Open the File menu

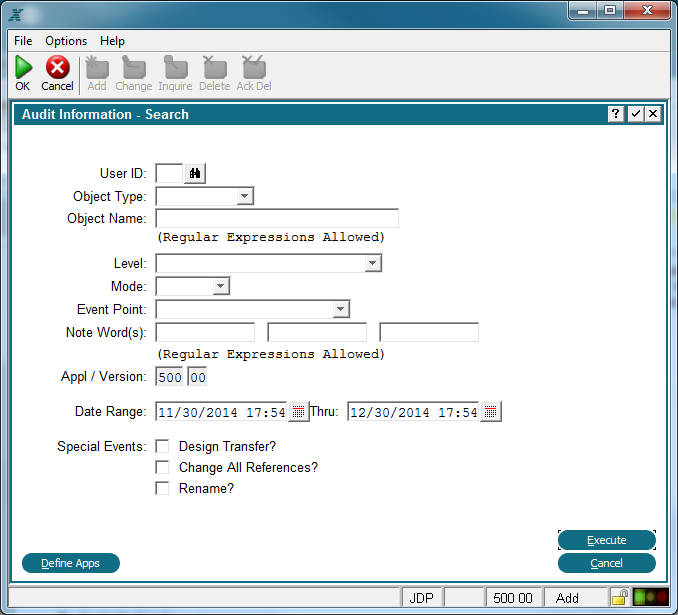point(23,41)
